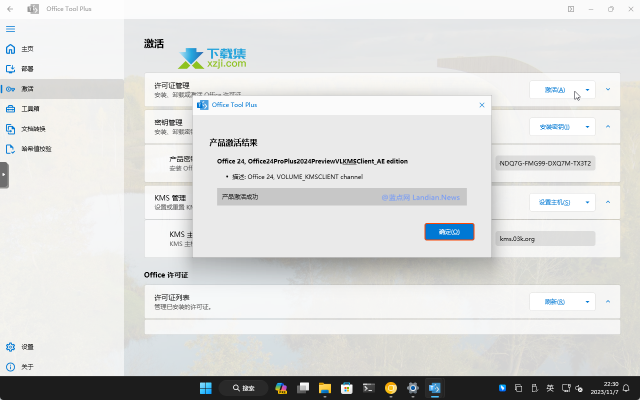
Task: Click the 设置主机(S) button
Action: point(555,202)
